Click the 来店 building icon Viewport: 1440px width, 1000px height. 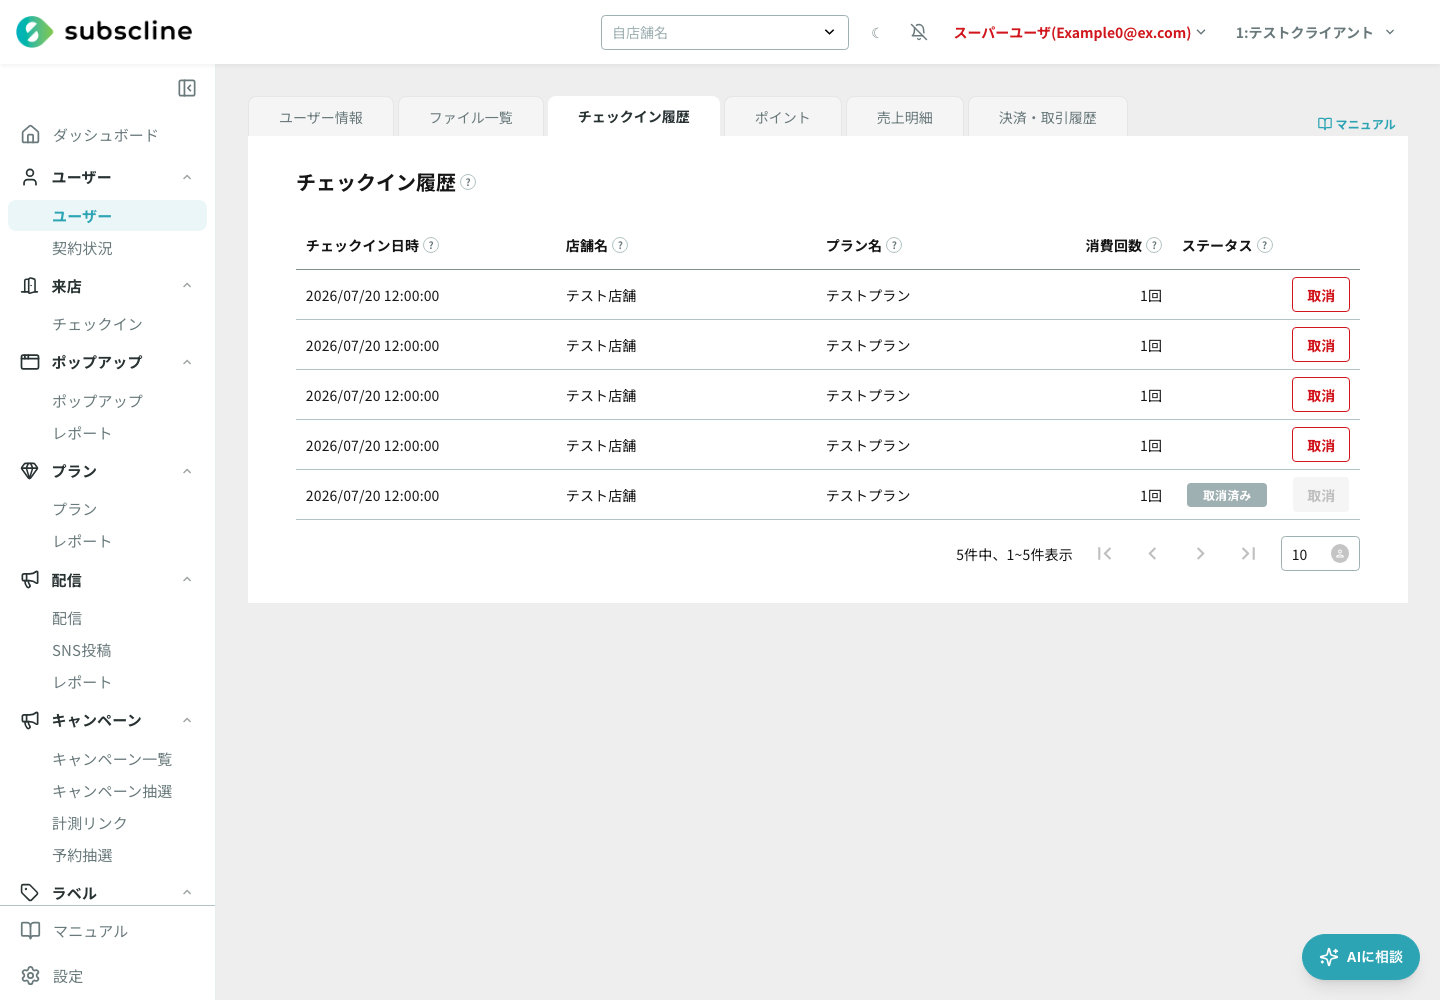pyautogui.click(x=31, y=286)
